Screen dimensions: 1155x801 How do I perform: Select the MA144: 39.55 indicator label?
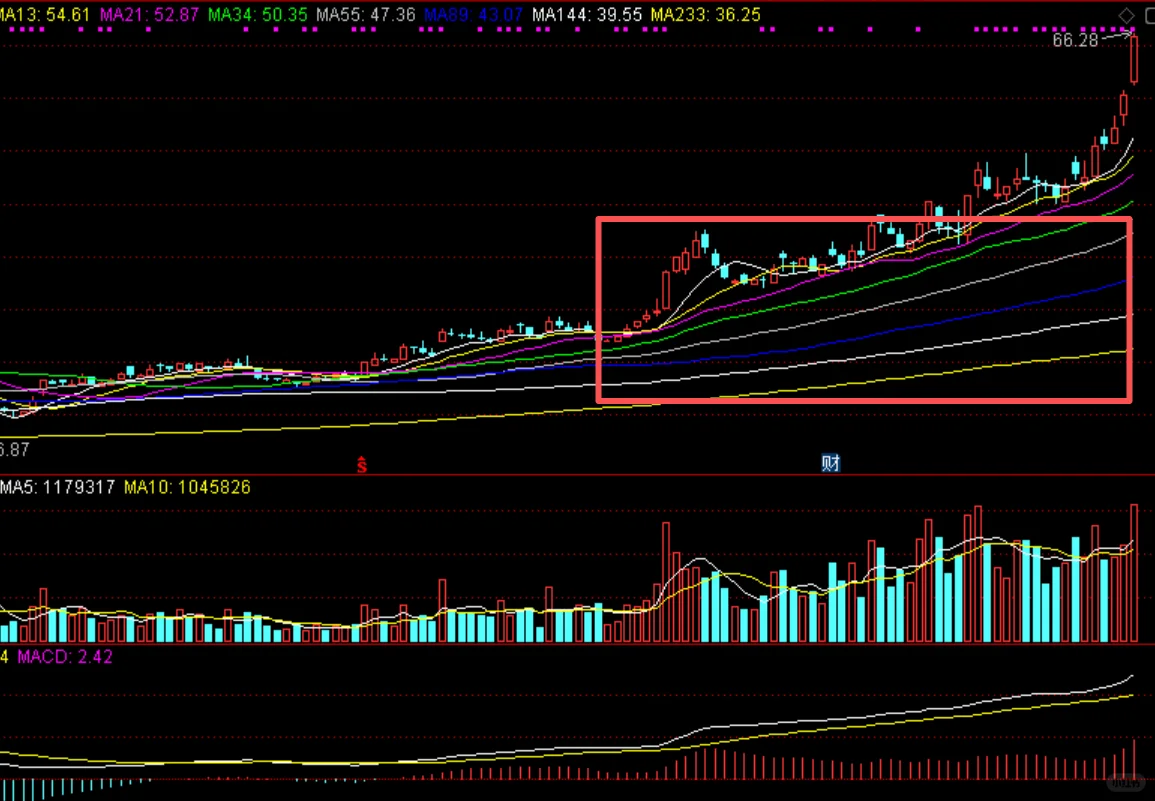[x=587, y=15]
